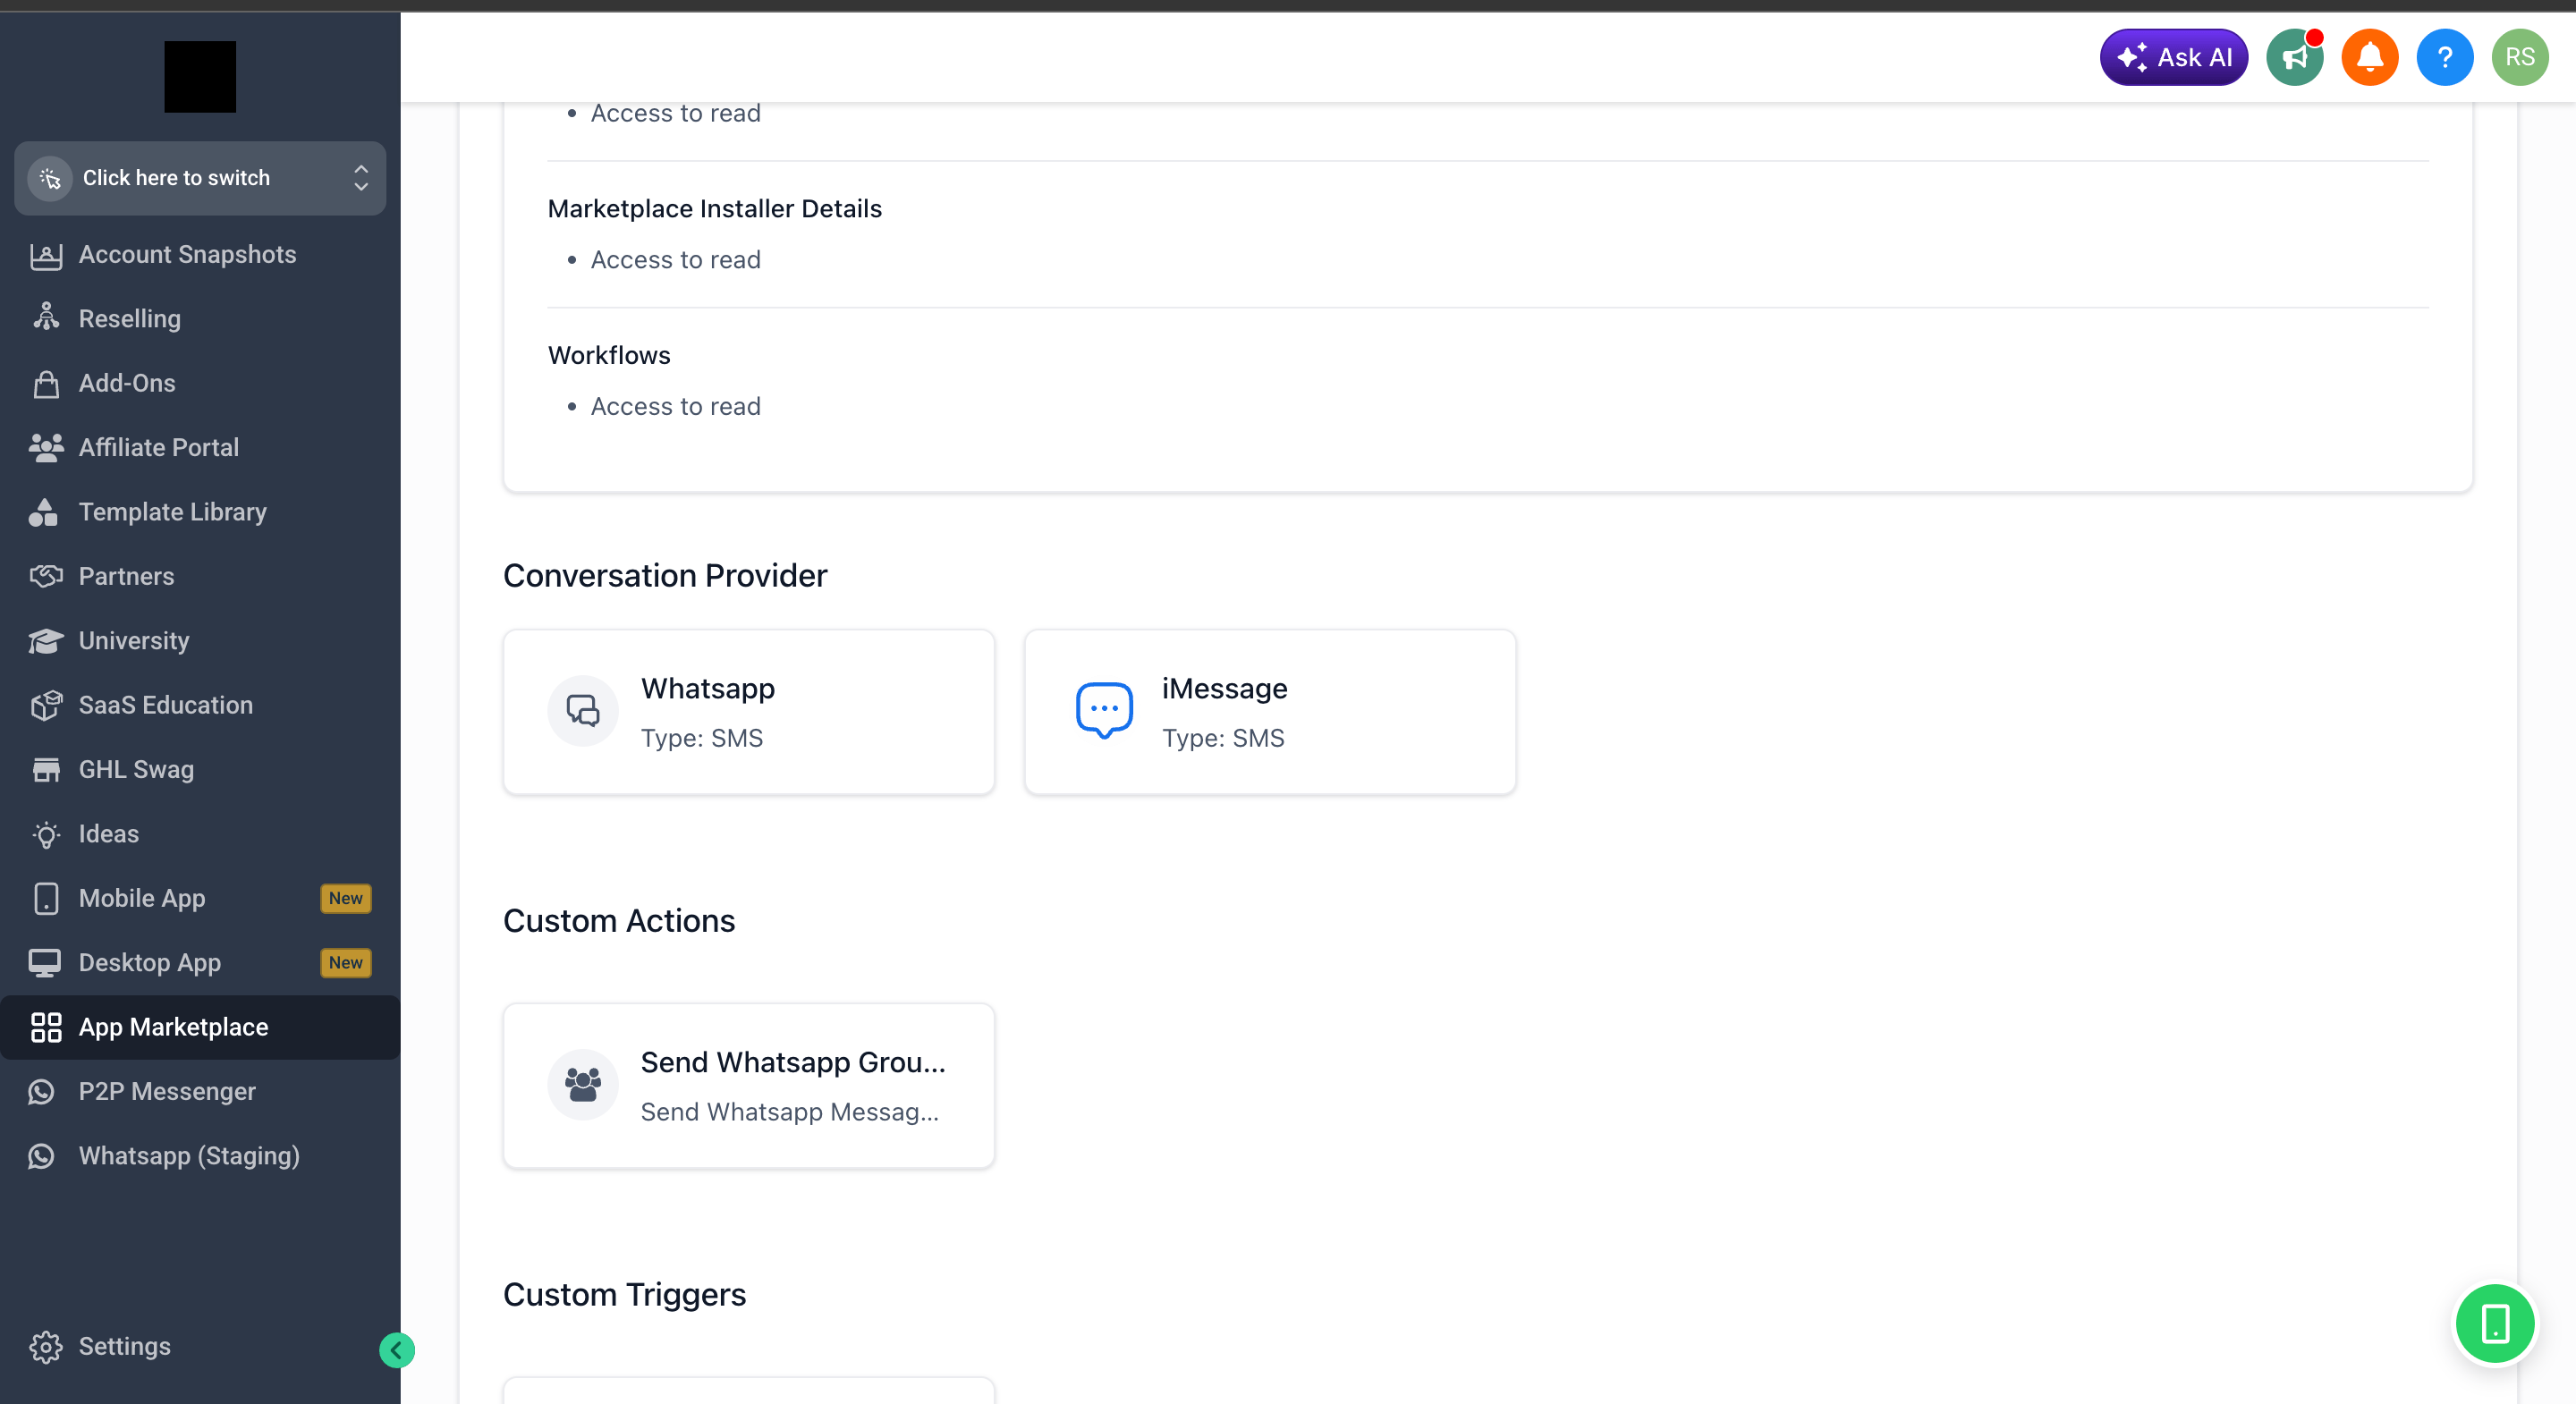Click the Partners handshake icon
This screenshot has width=2576, height=1404.
click(x=46, y=577)
